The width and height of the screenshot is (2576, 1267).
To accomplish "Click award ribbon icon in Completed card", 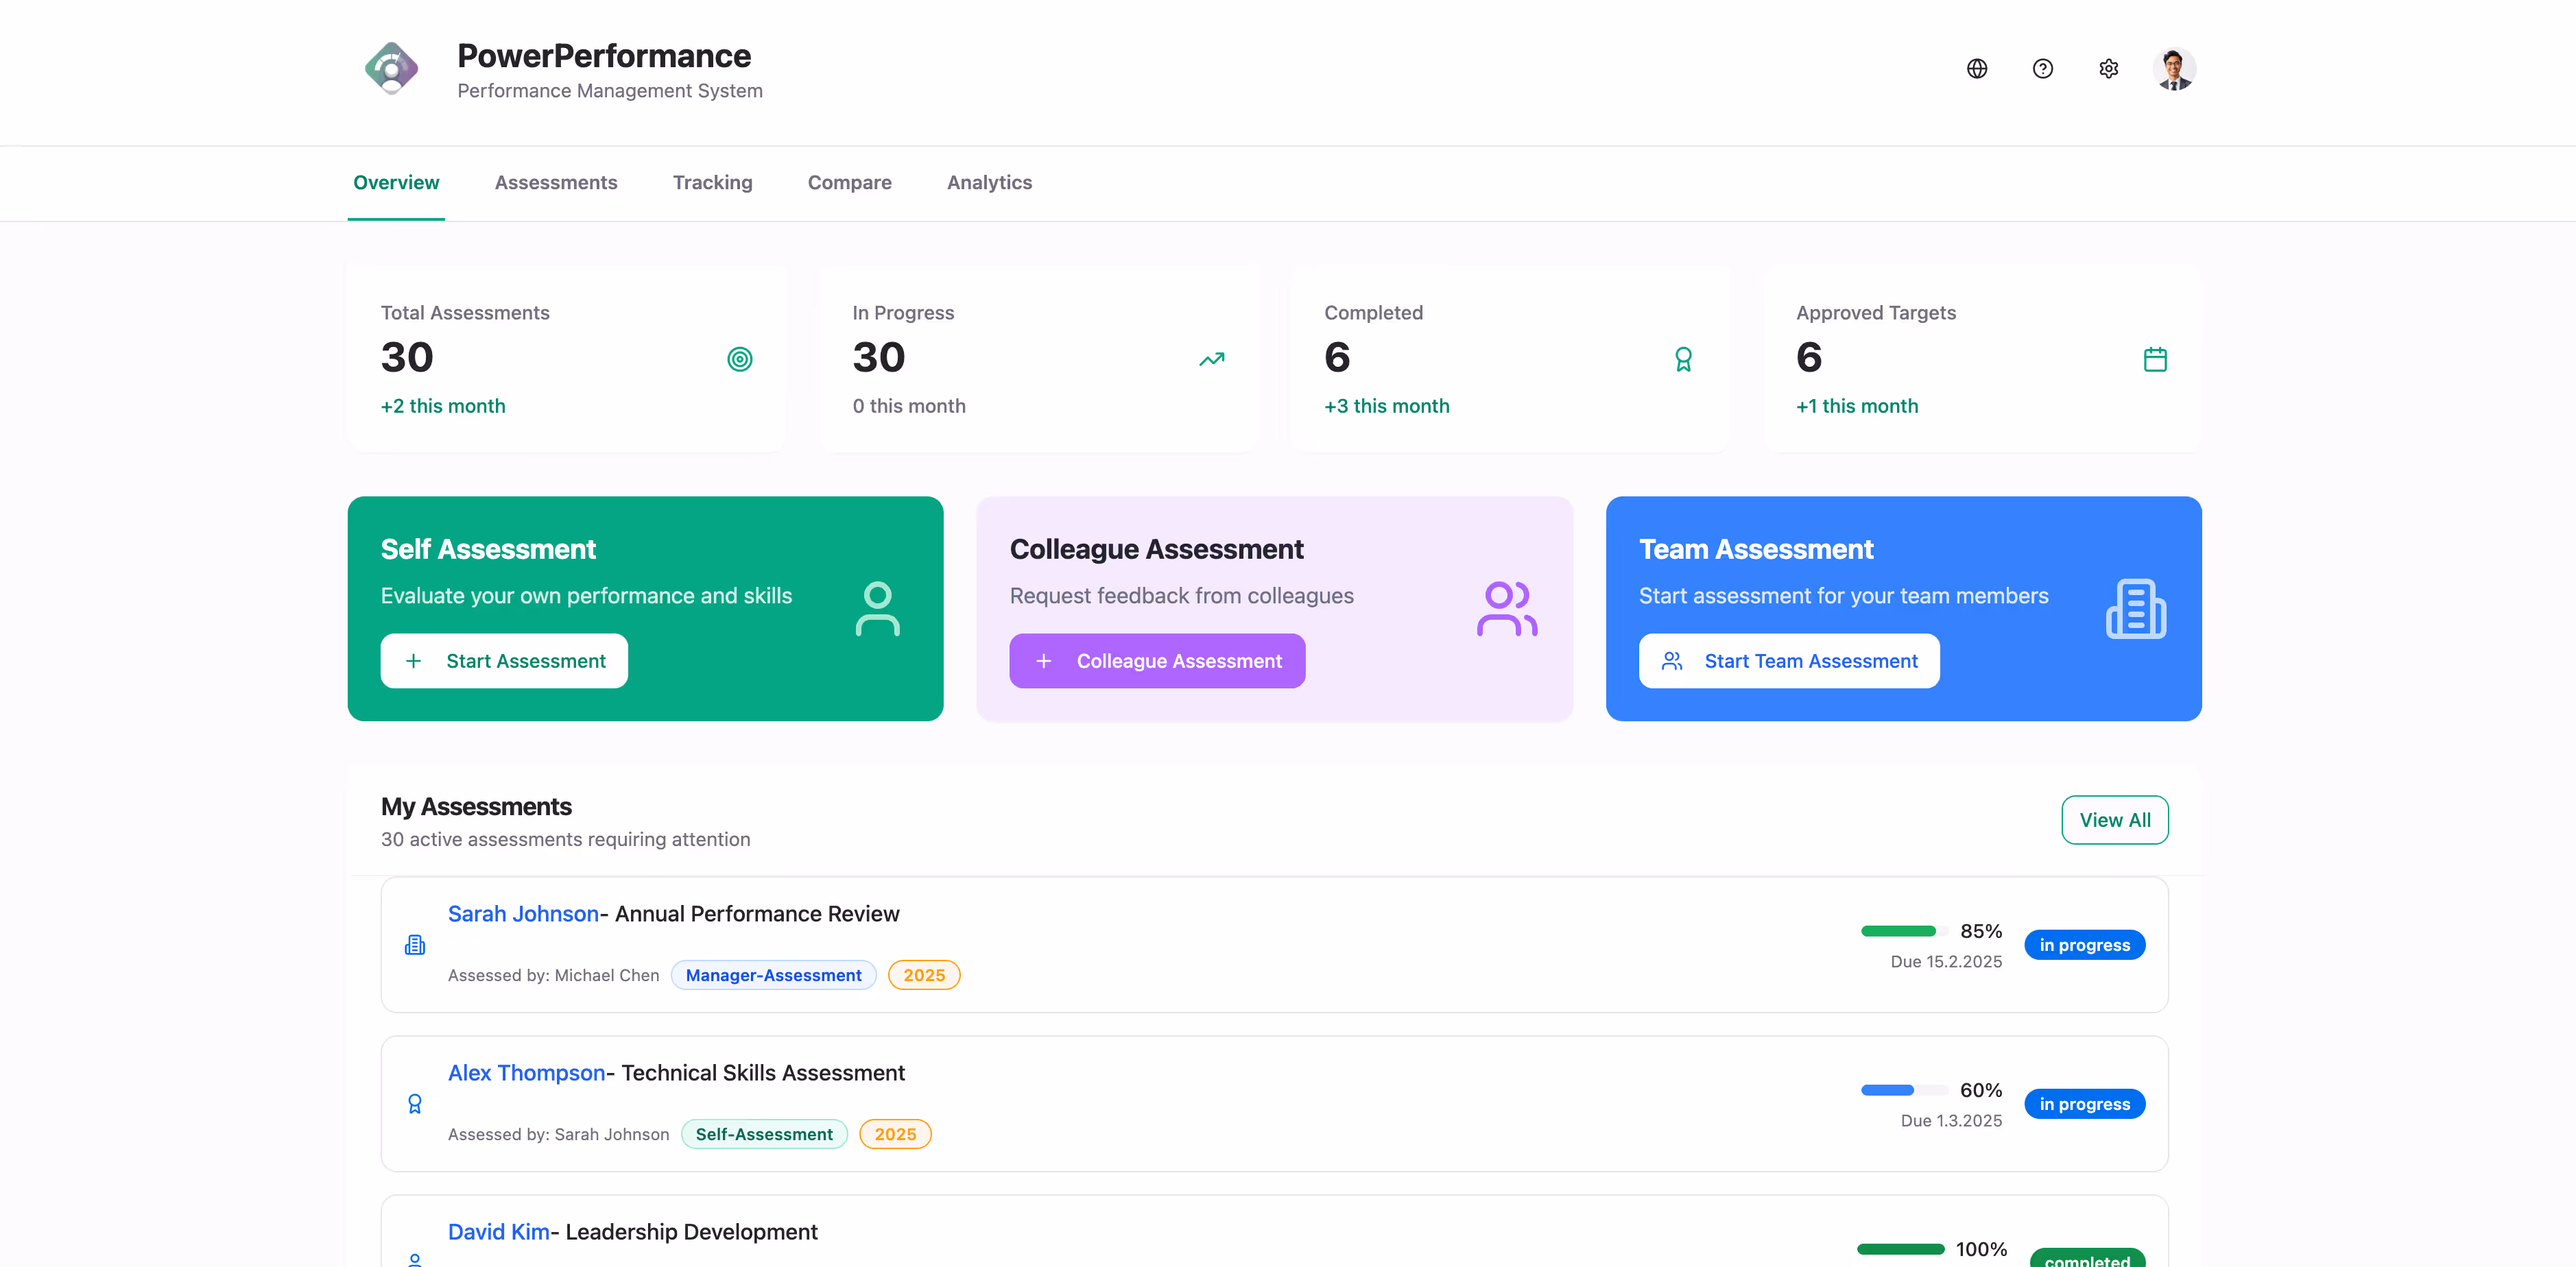I will click(x=1683, y=359).
